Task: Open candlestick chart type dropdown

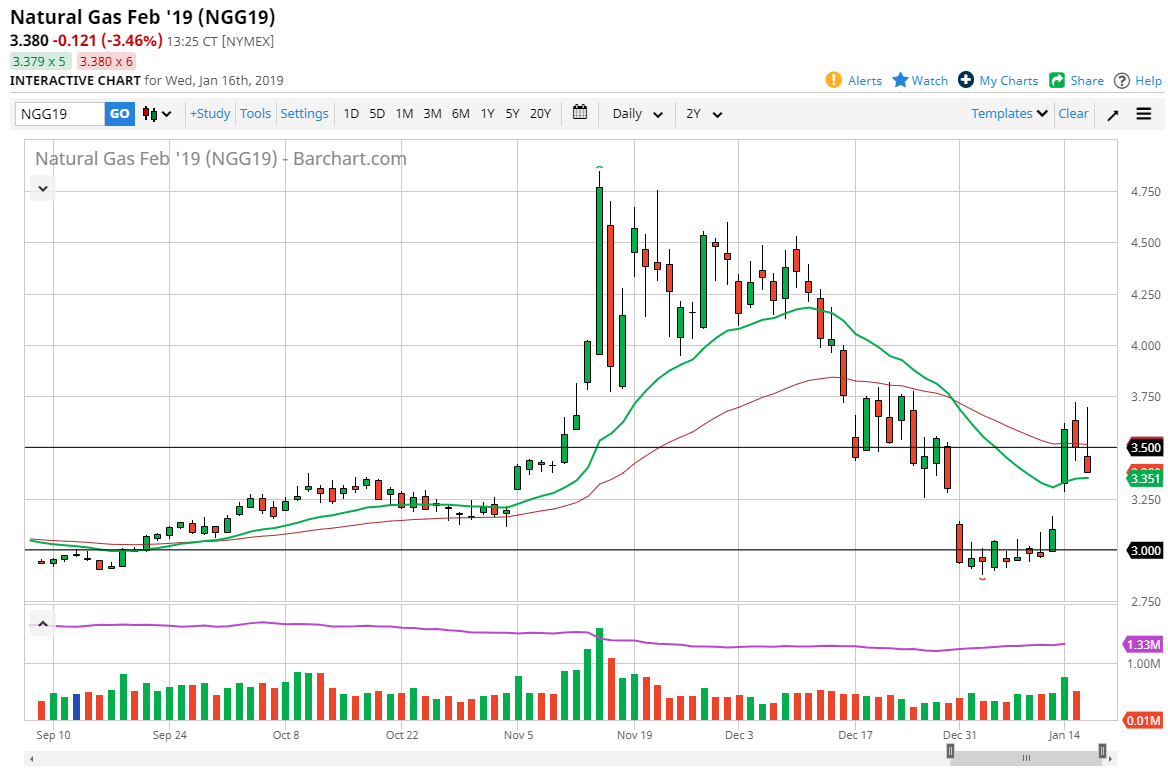Action: (151, 114)
